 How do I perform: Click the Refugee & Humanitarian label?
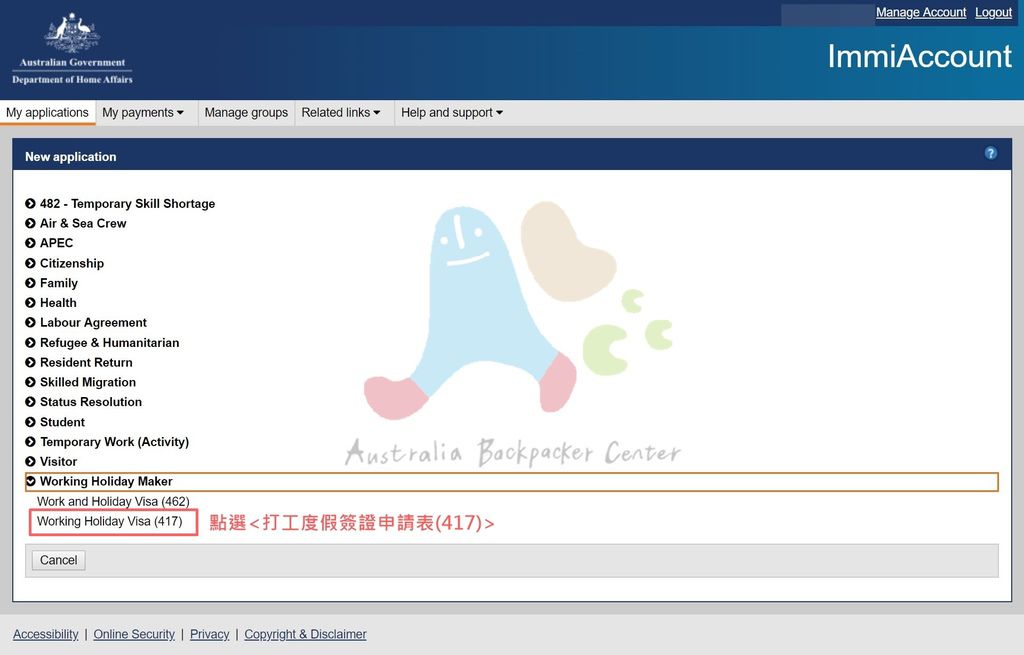pos(110,343)
